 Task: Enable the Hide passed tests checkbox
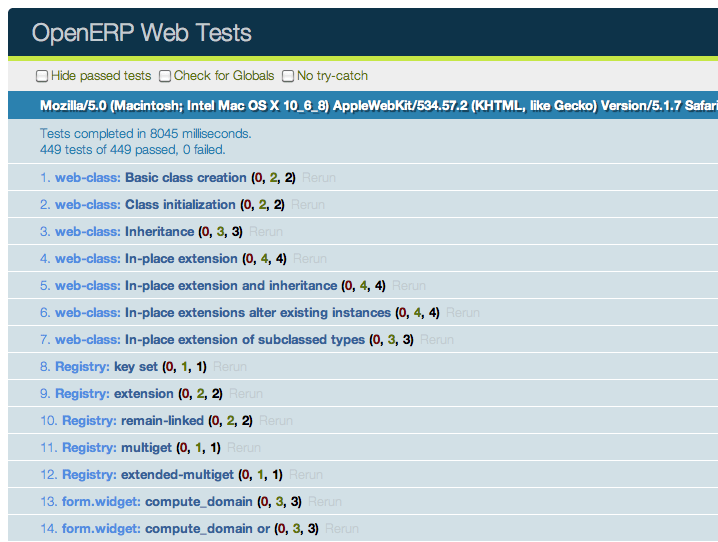tap(42, 76)
